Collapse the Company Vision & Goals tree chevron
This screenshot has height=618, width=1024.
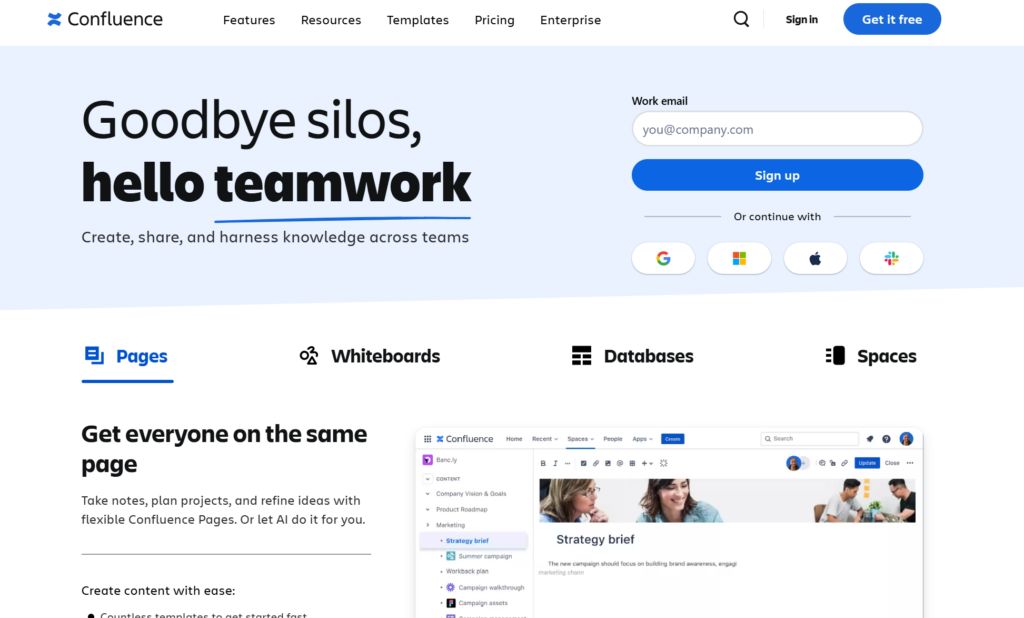428,494
